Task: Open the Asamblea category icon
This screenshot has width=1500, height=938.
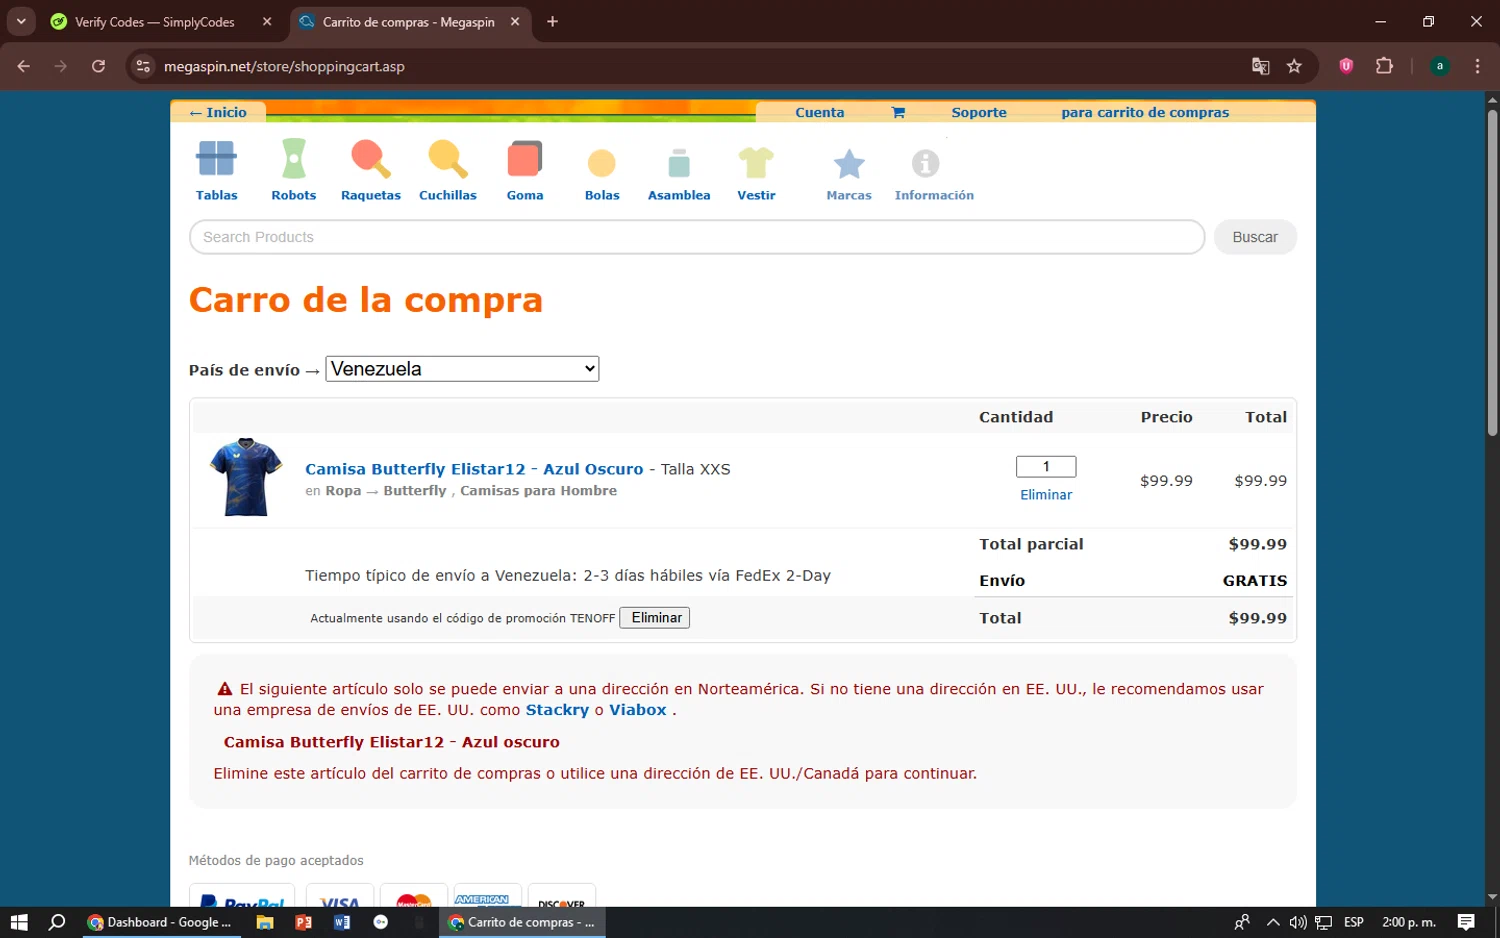Action: (679, 163)
